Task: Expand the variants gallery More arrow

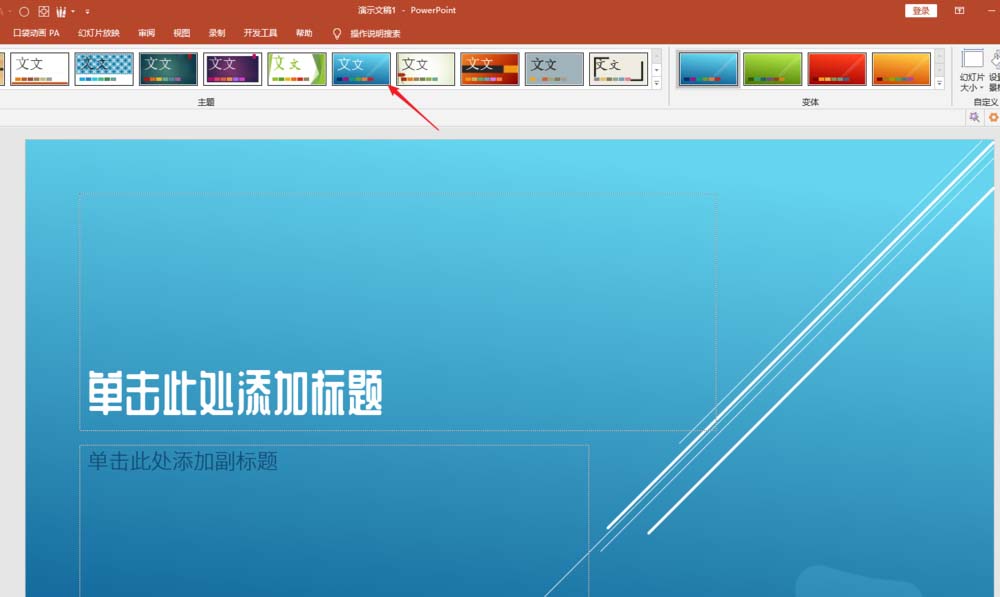Action: [x=939, y=82]
